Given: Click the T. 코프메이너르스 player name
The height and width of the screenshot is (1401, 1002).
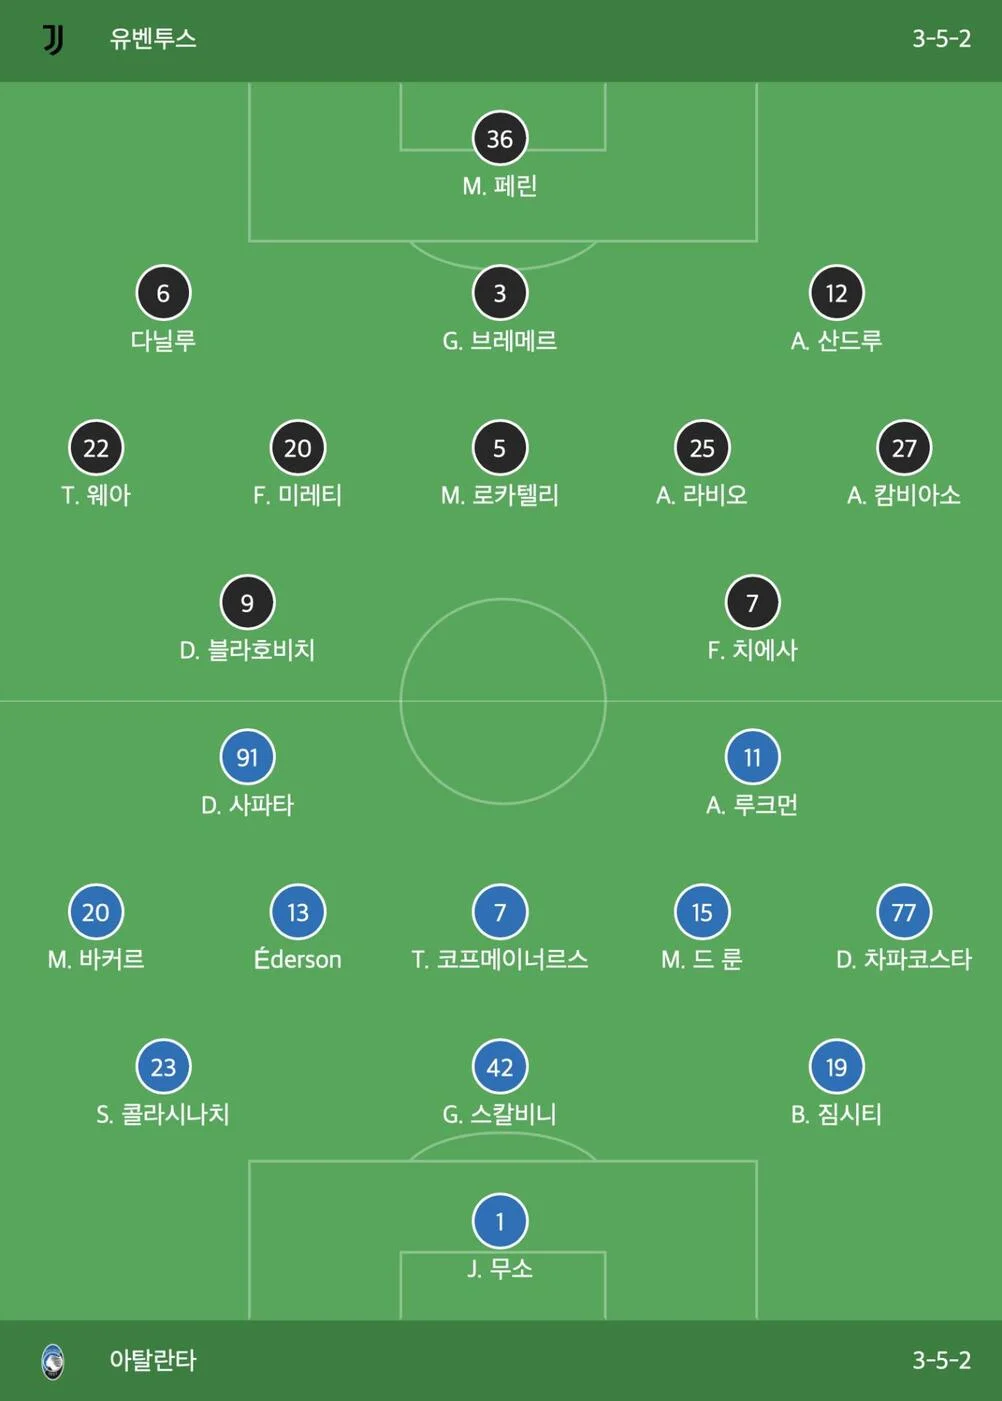Looking at the screenshot, I should [x=499, y=960].
